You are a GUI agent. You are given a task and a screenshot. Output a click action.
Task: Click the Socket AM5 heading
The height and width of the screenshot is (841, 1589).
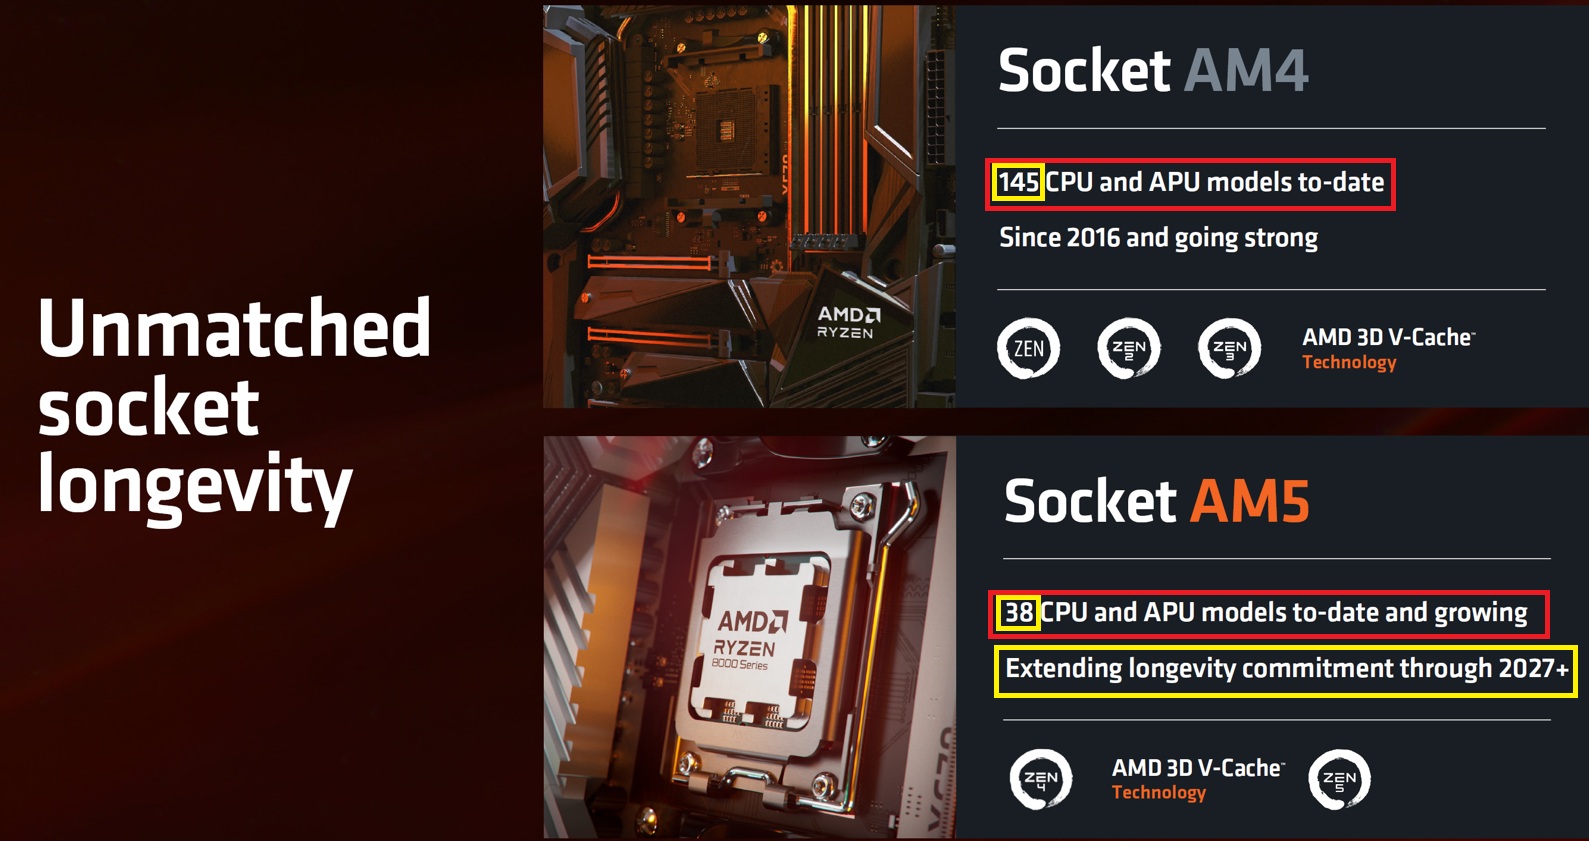tap(1157, 500)
